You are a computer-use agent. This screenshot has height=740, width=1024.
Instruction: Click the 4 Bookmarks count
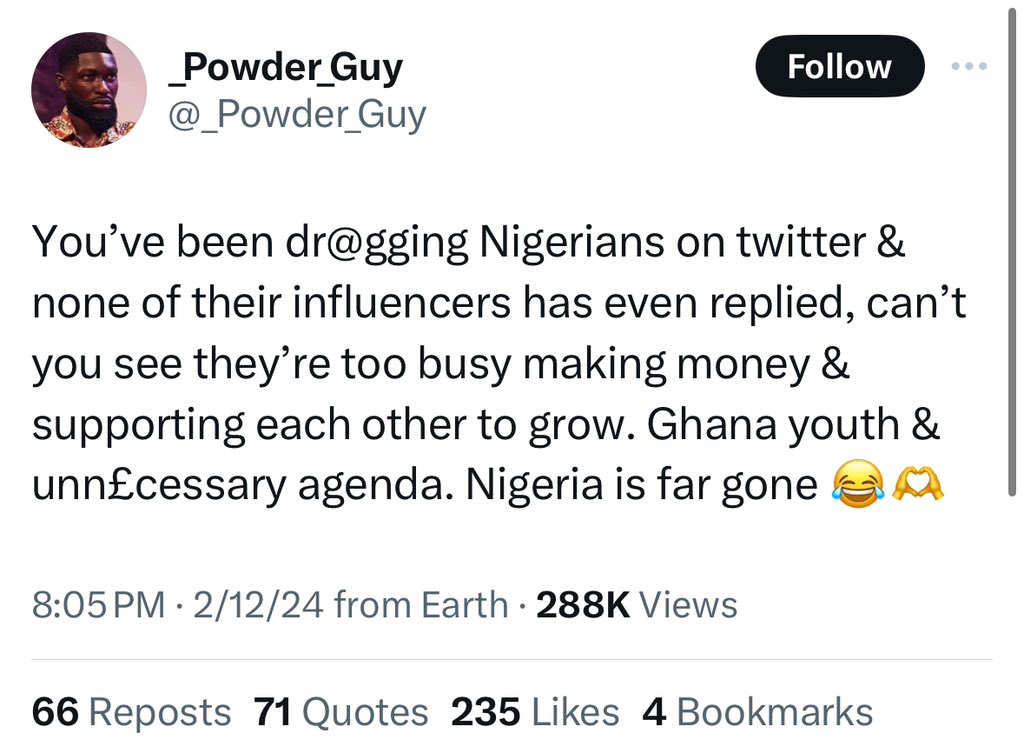point(758,711)
